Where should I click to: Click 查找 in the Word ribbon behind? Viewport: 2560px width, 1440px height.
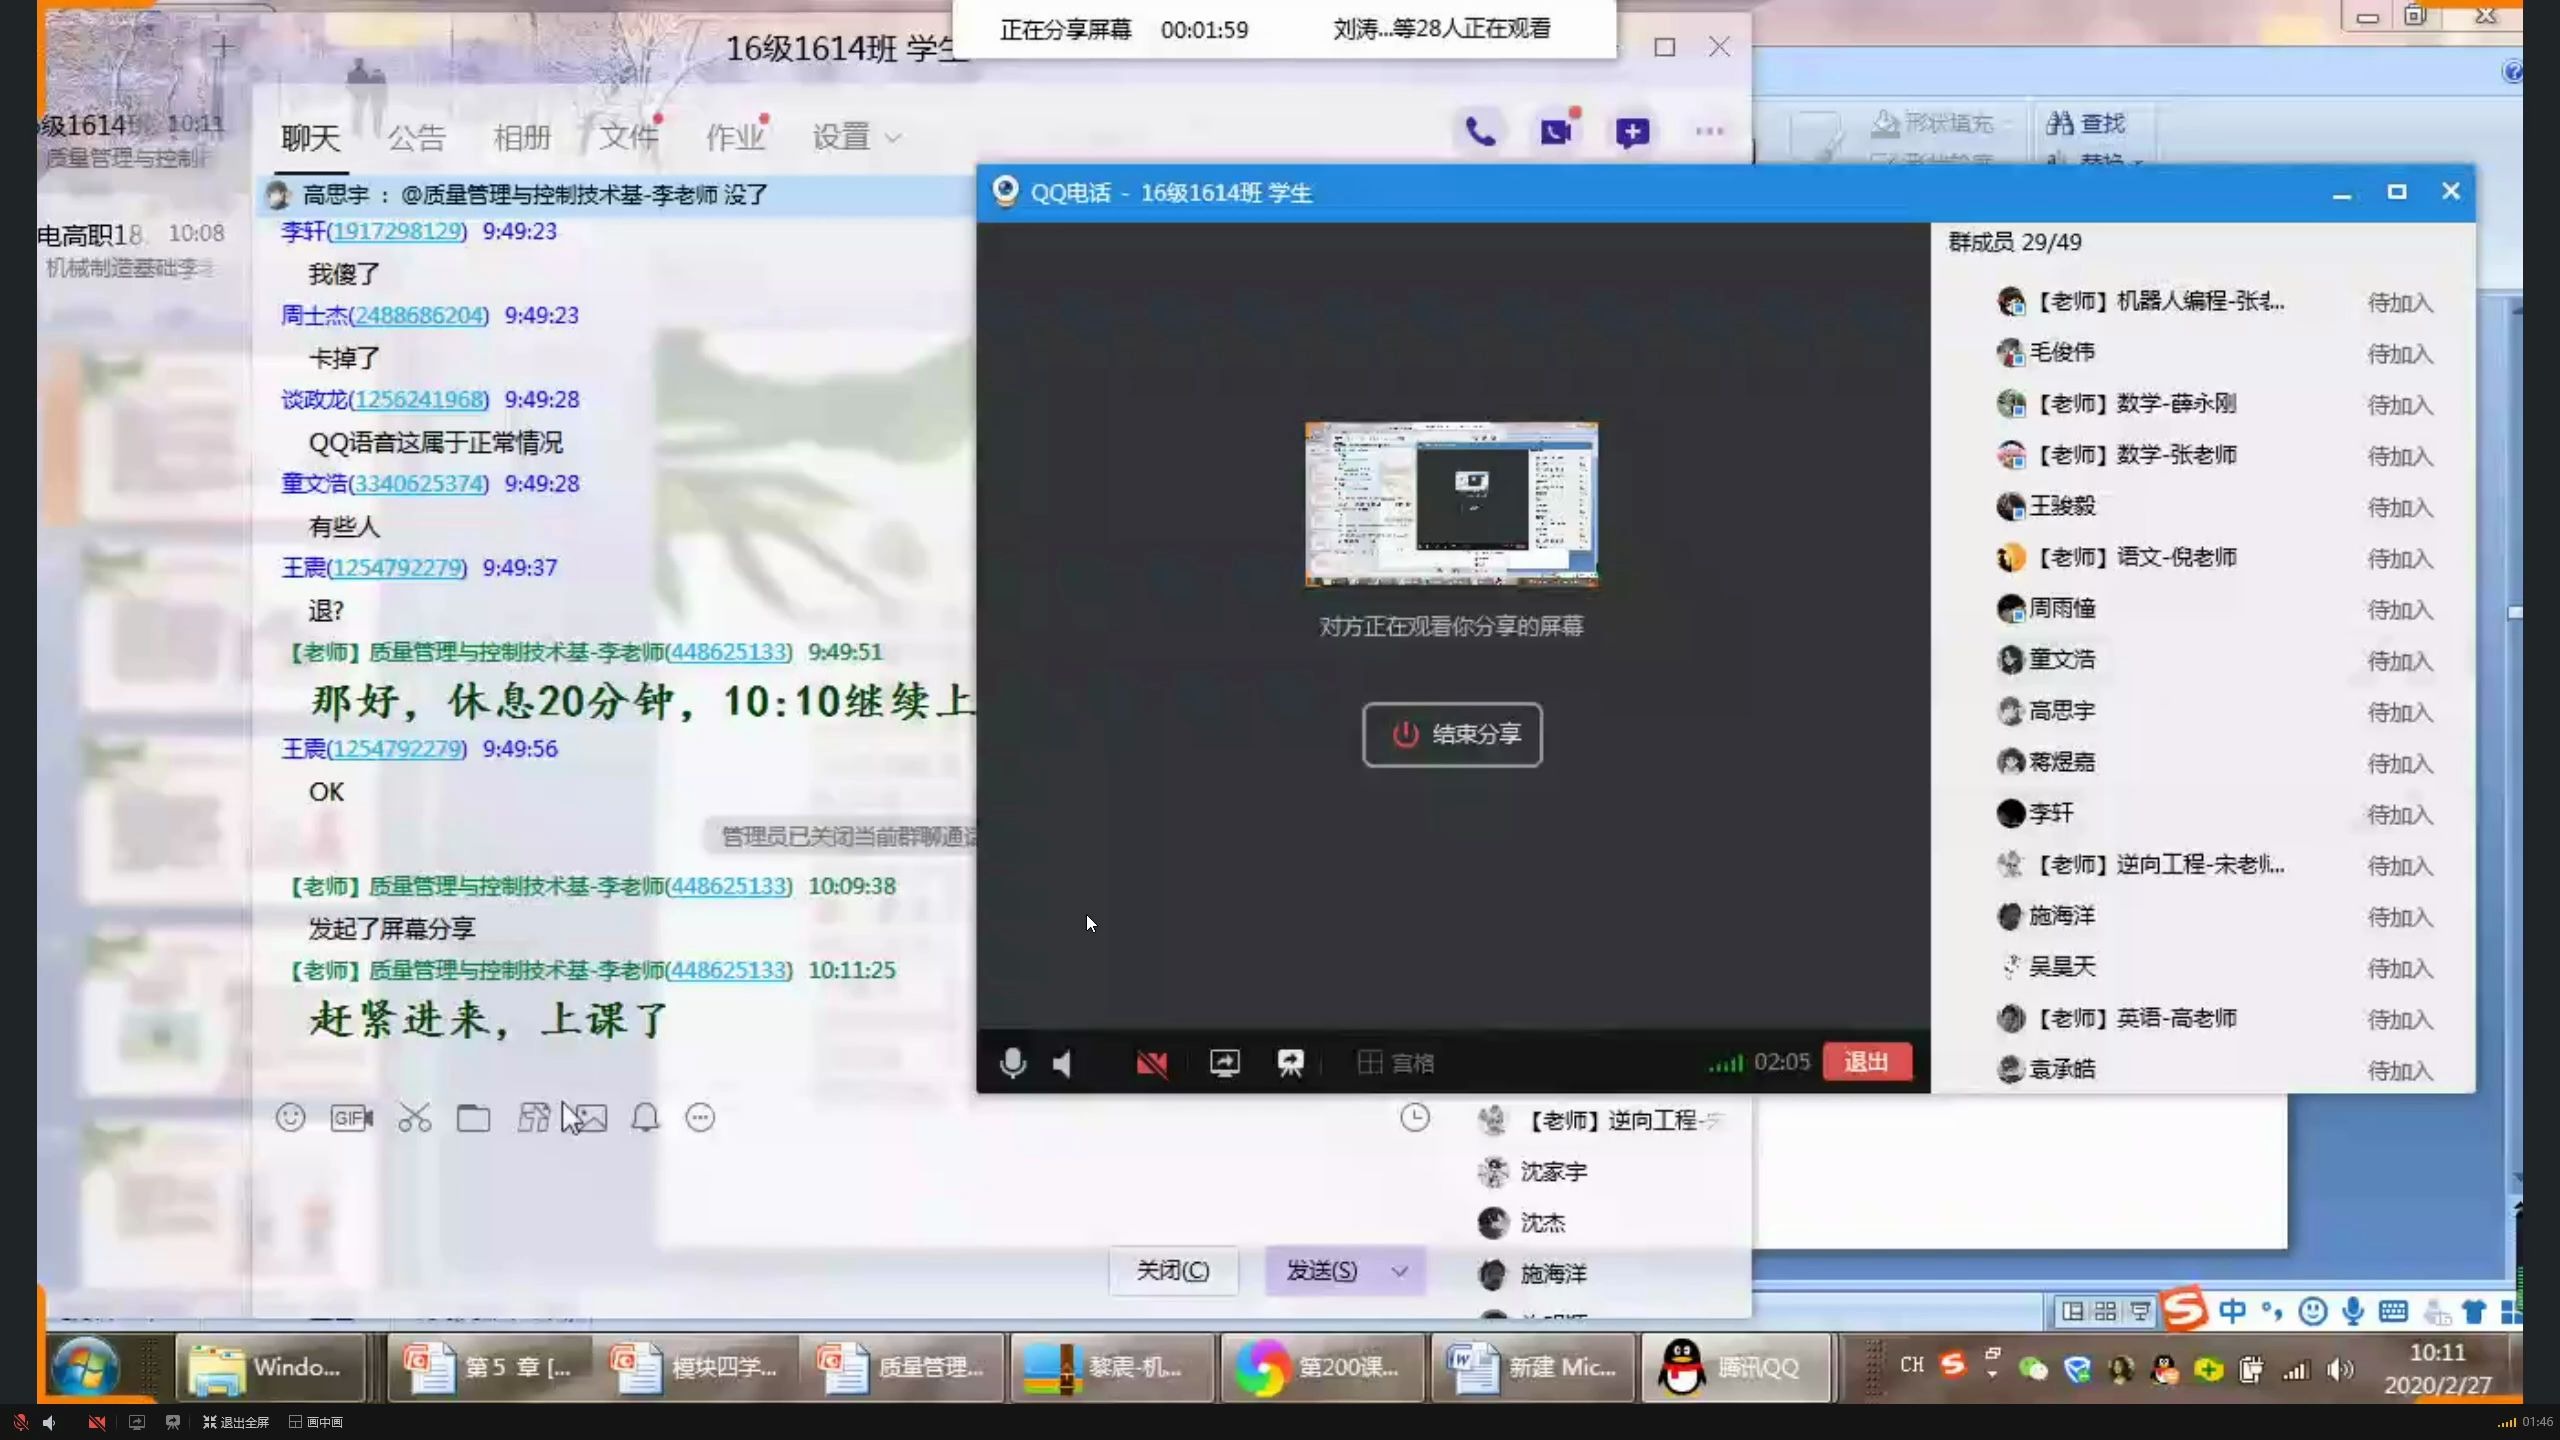[x=2086, y=123]
